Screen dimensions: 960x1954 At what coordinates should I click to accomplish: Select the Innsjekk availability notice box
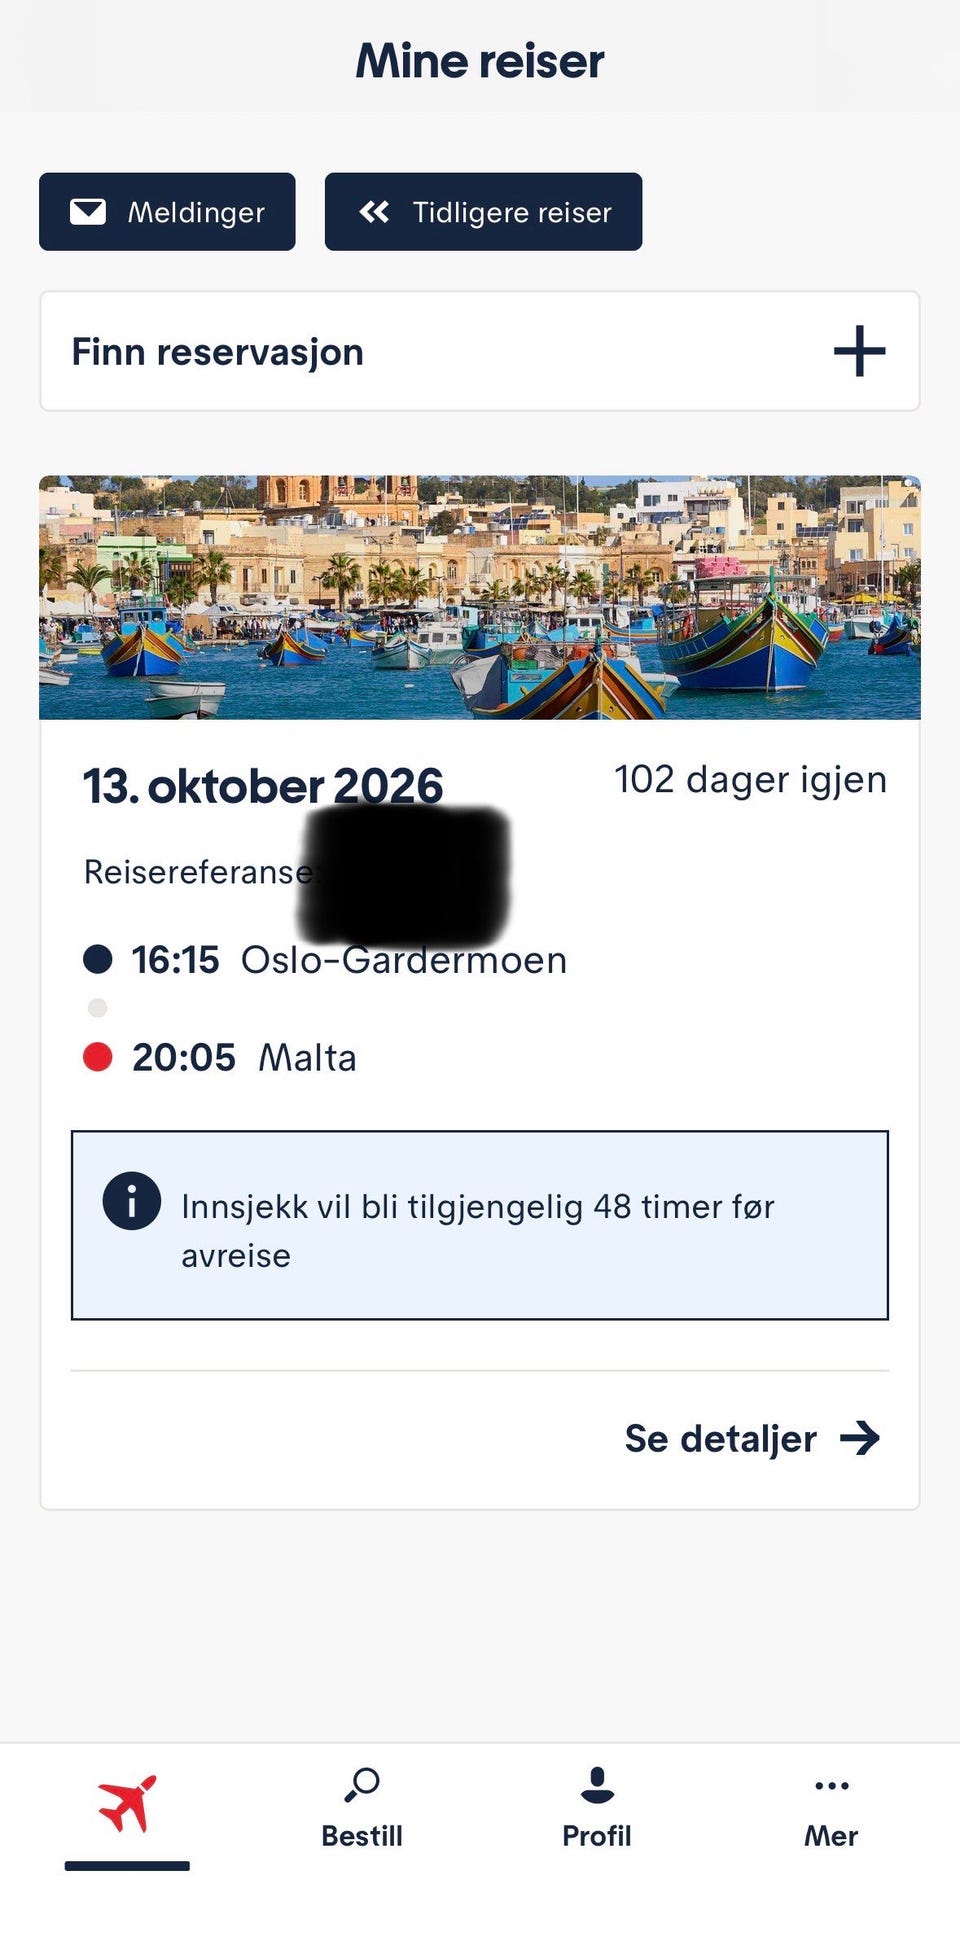click(x=480, y=1225)
